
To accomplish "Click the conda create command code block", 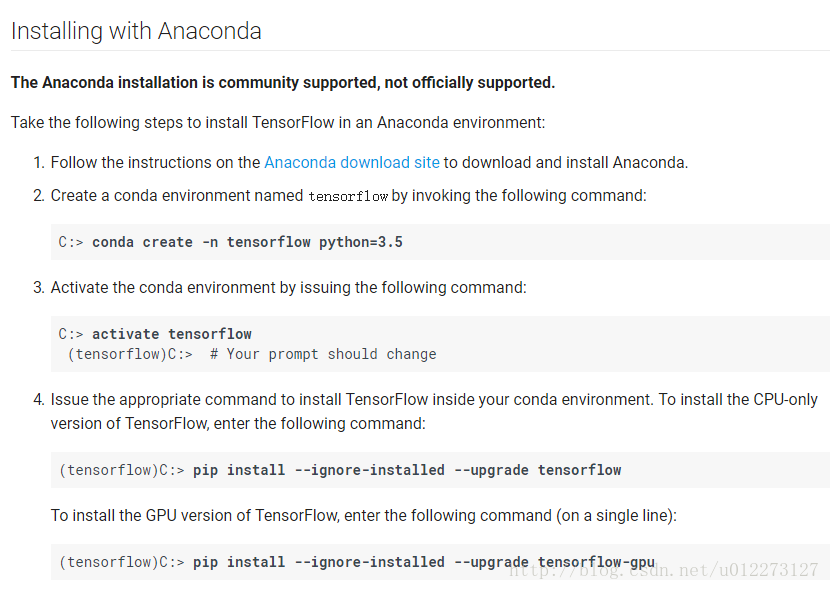I will (x=440, y=242).
